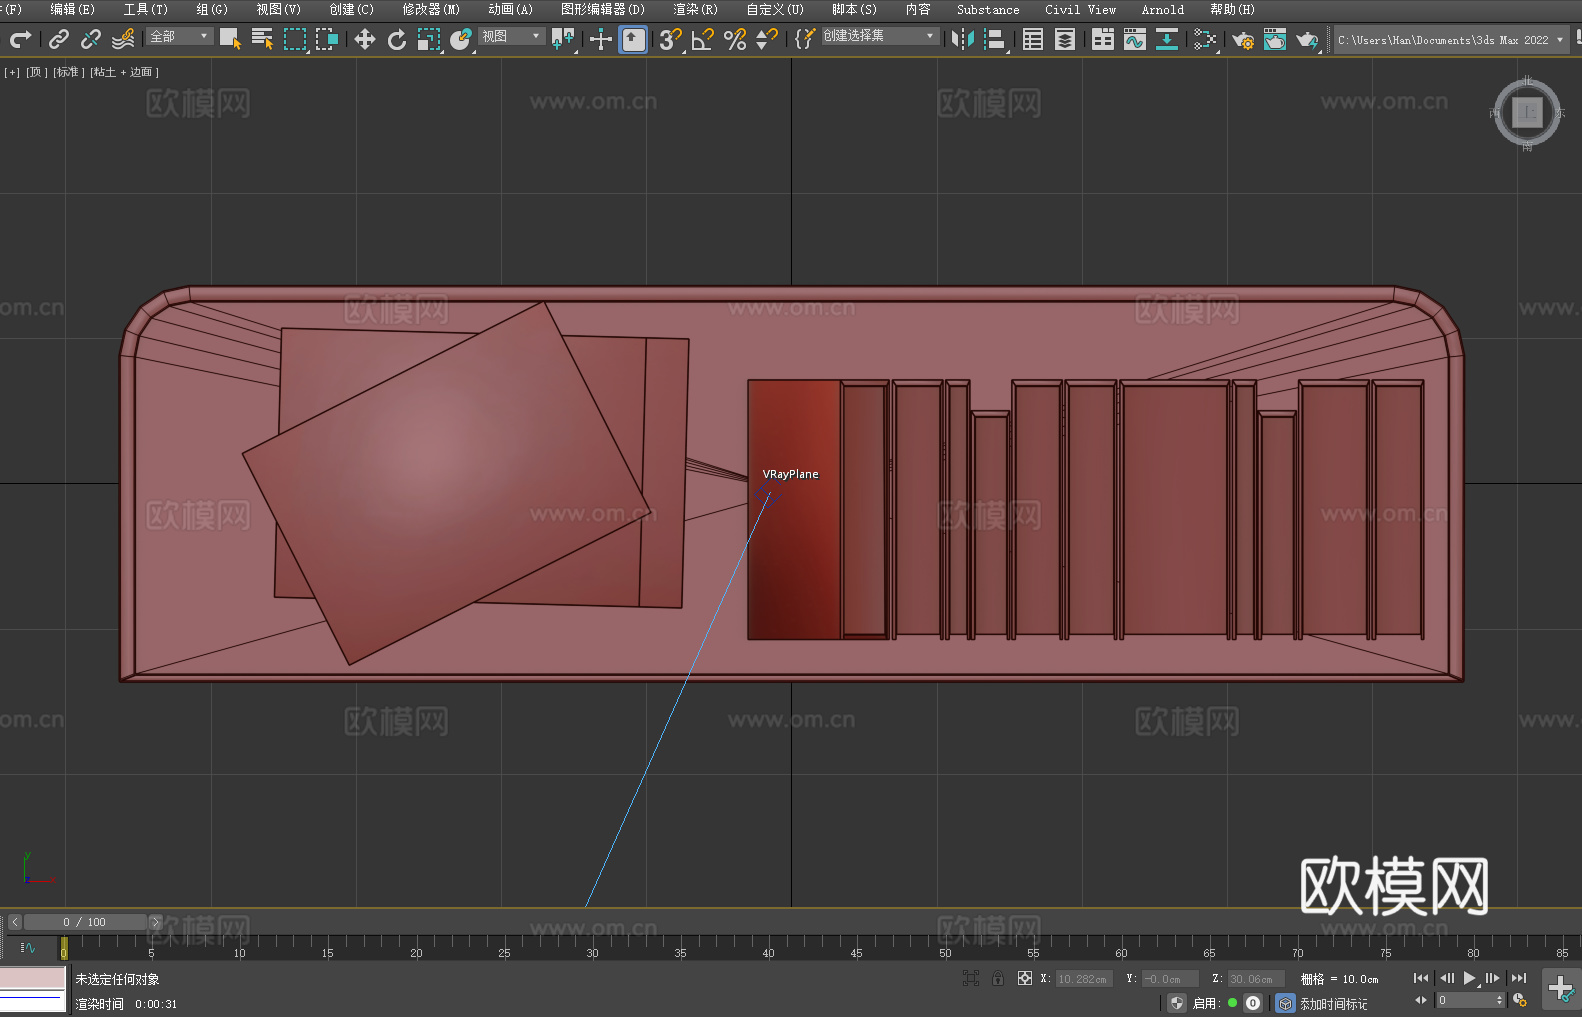
Task: Toggle the Angle Snap button
Action: 702,39
